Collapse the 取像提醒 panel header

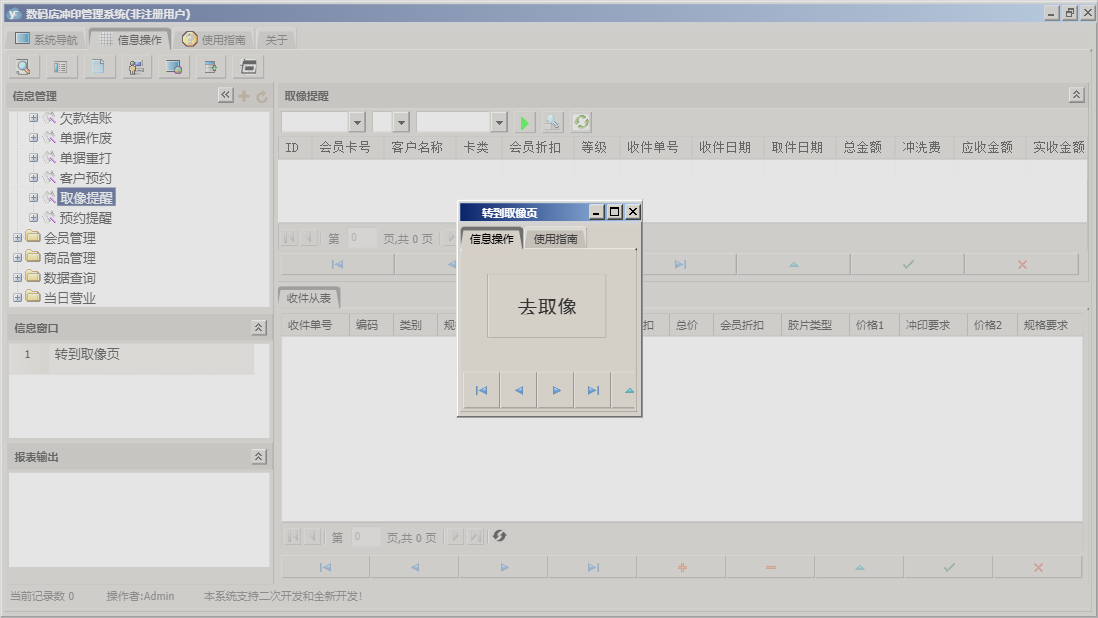[1077, 95]
